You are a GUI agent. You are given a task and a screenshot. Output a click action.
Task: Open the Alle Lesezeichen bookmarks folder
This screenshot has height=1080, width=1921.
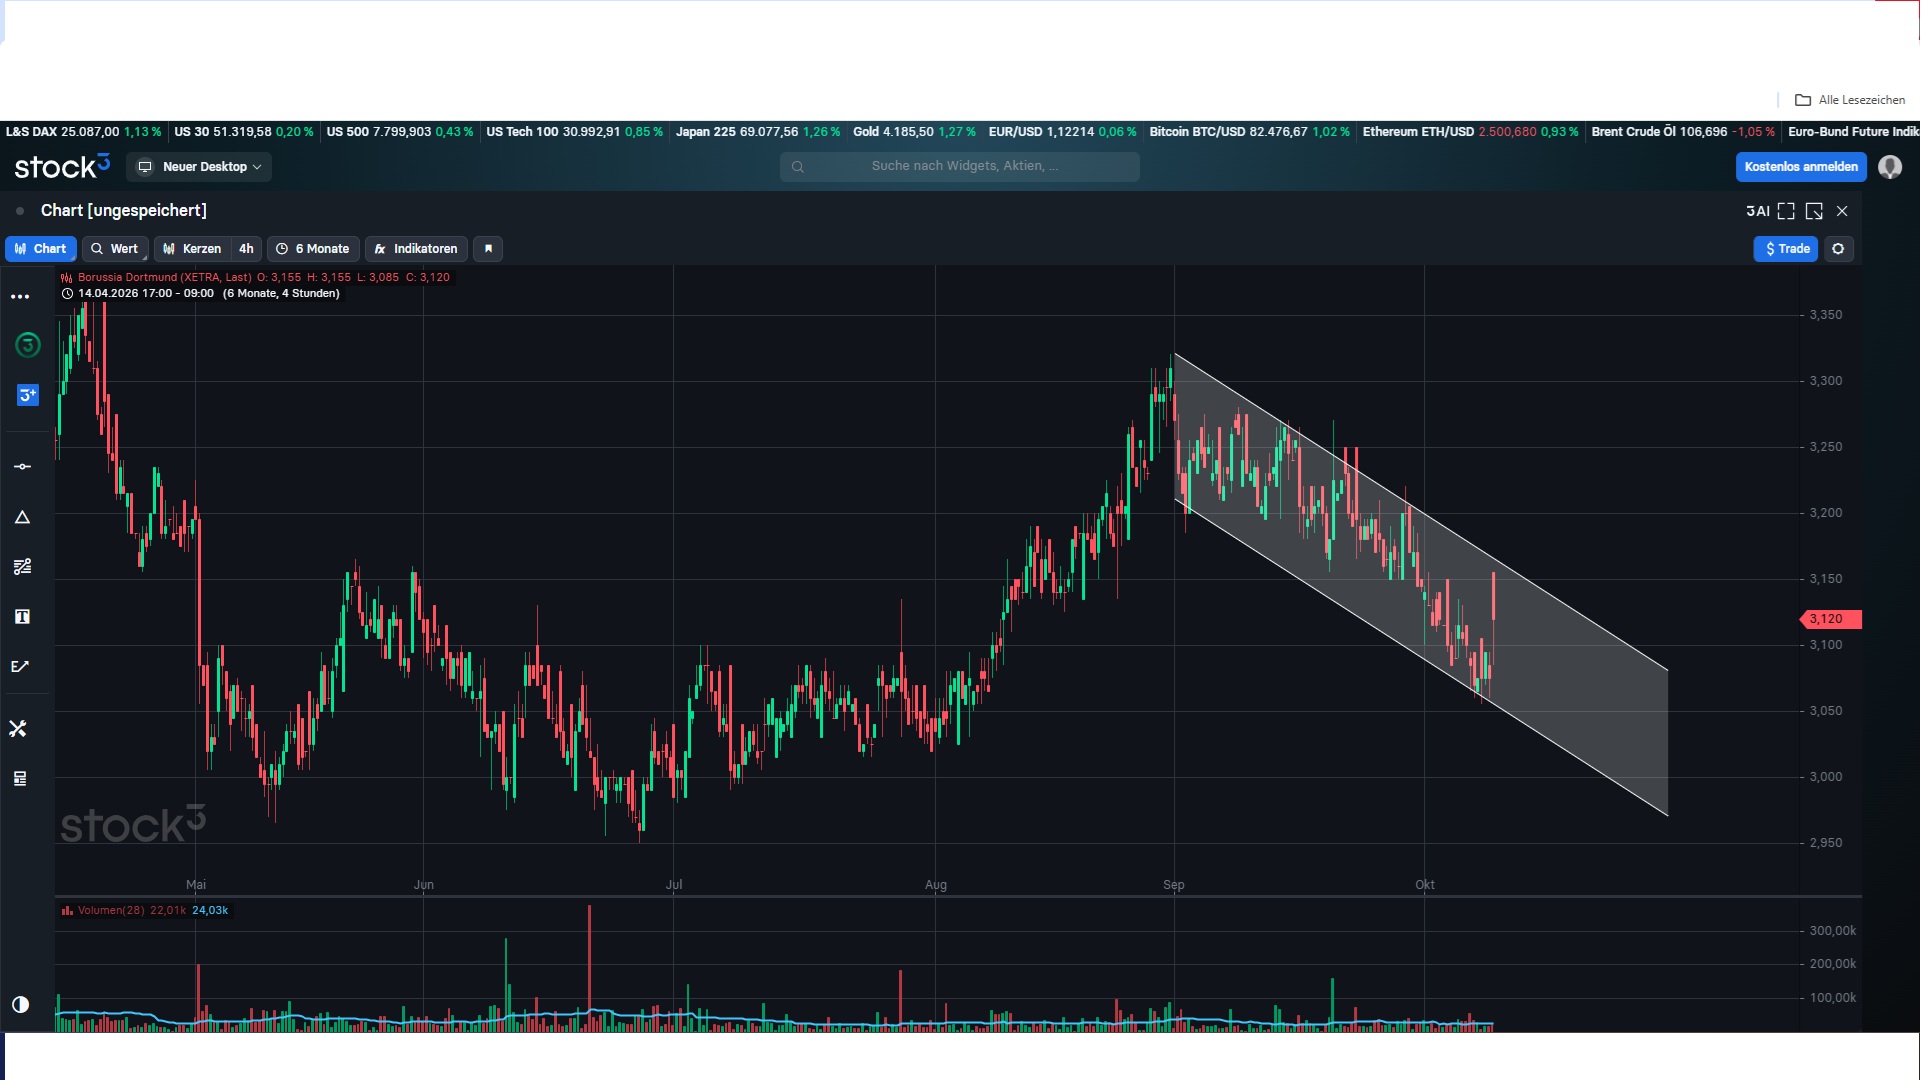click(1850, 100)
